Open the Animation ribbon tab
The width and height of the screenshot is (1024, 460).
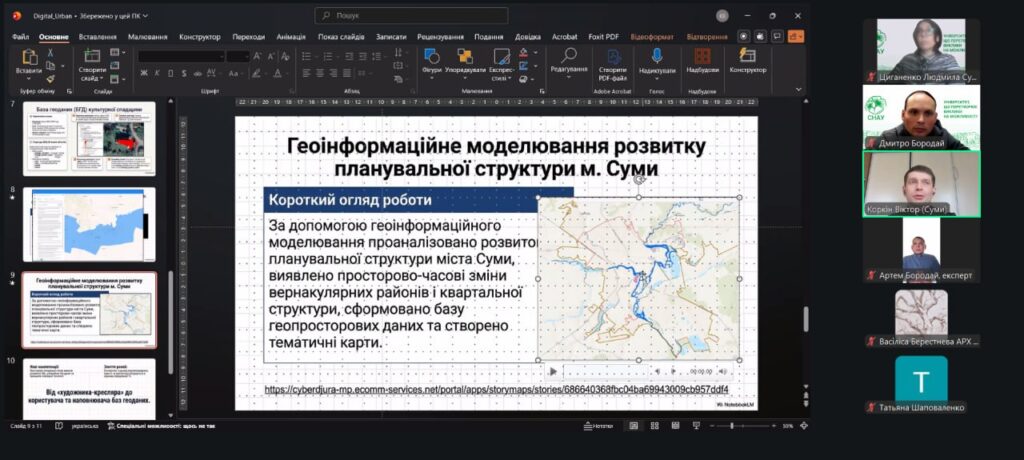click(x=290, y=37)
